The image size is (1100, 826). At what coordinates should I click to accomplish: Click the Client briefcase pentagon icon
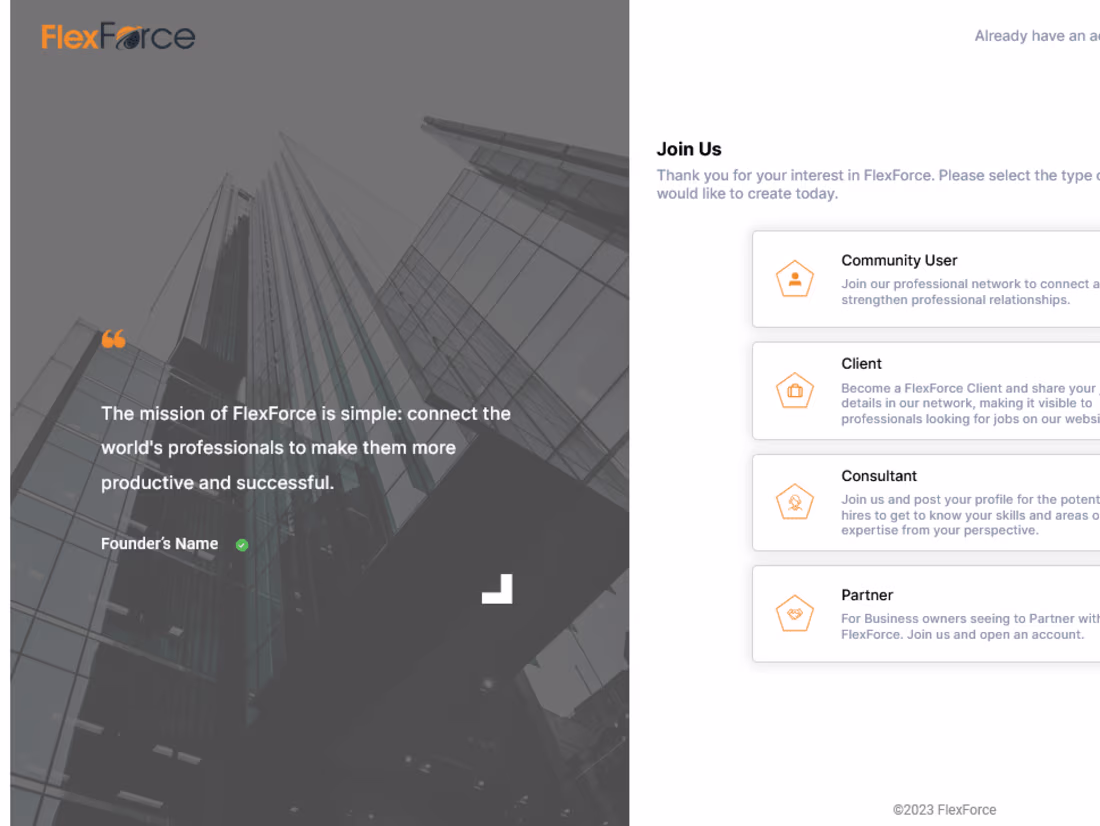[794, 390]
